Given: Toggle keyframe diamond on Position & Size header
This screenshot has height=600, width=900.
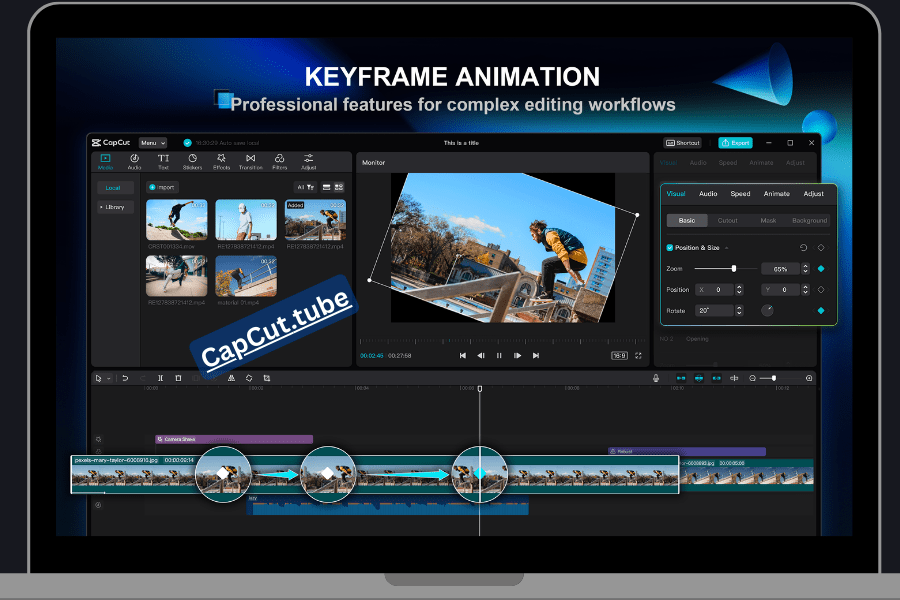Looking at the screenshot, I should [821, 247].
